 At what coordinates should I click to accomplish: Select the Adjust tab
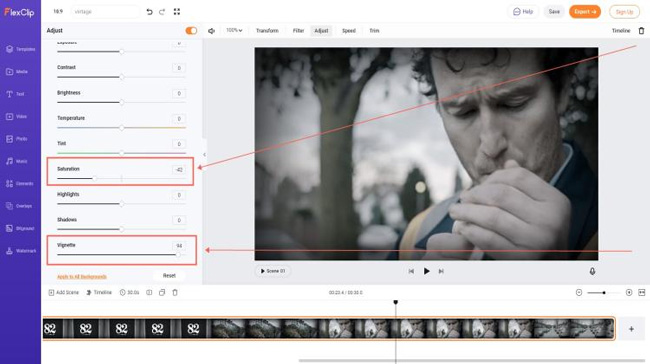tap(321, 31)
